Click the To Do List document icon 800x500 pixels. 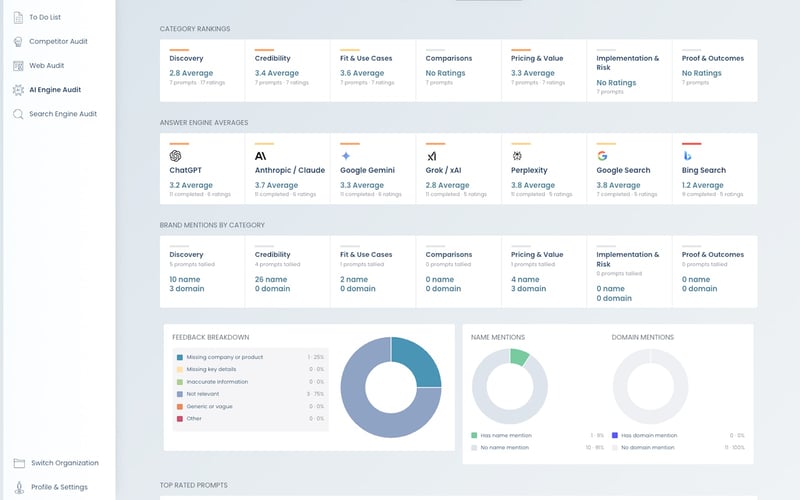pyautogui.click(x=18, y=17)
